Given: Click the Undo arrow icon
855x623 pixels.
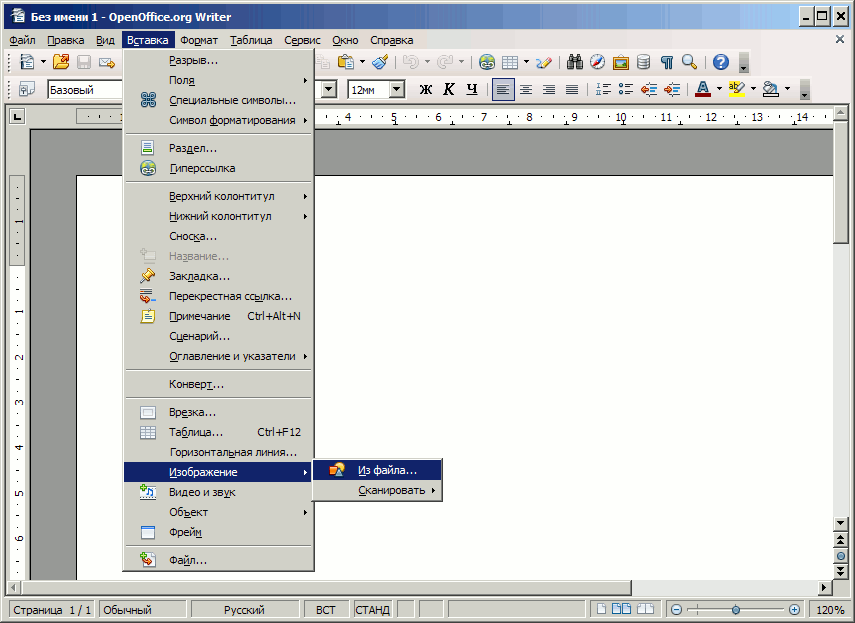Looking at the screenshot, I should click(411, 62).
